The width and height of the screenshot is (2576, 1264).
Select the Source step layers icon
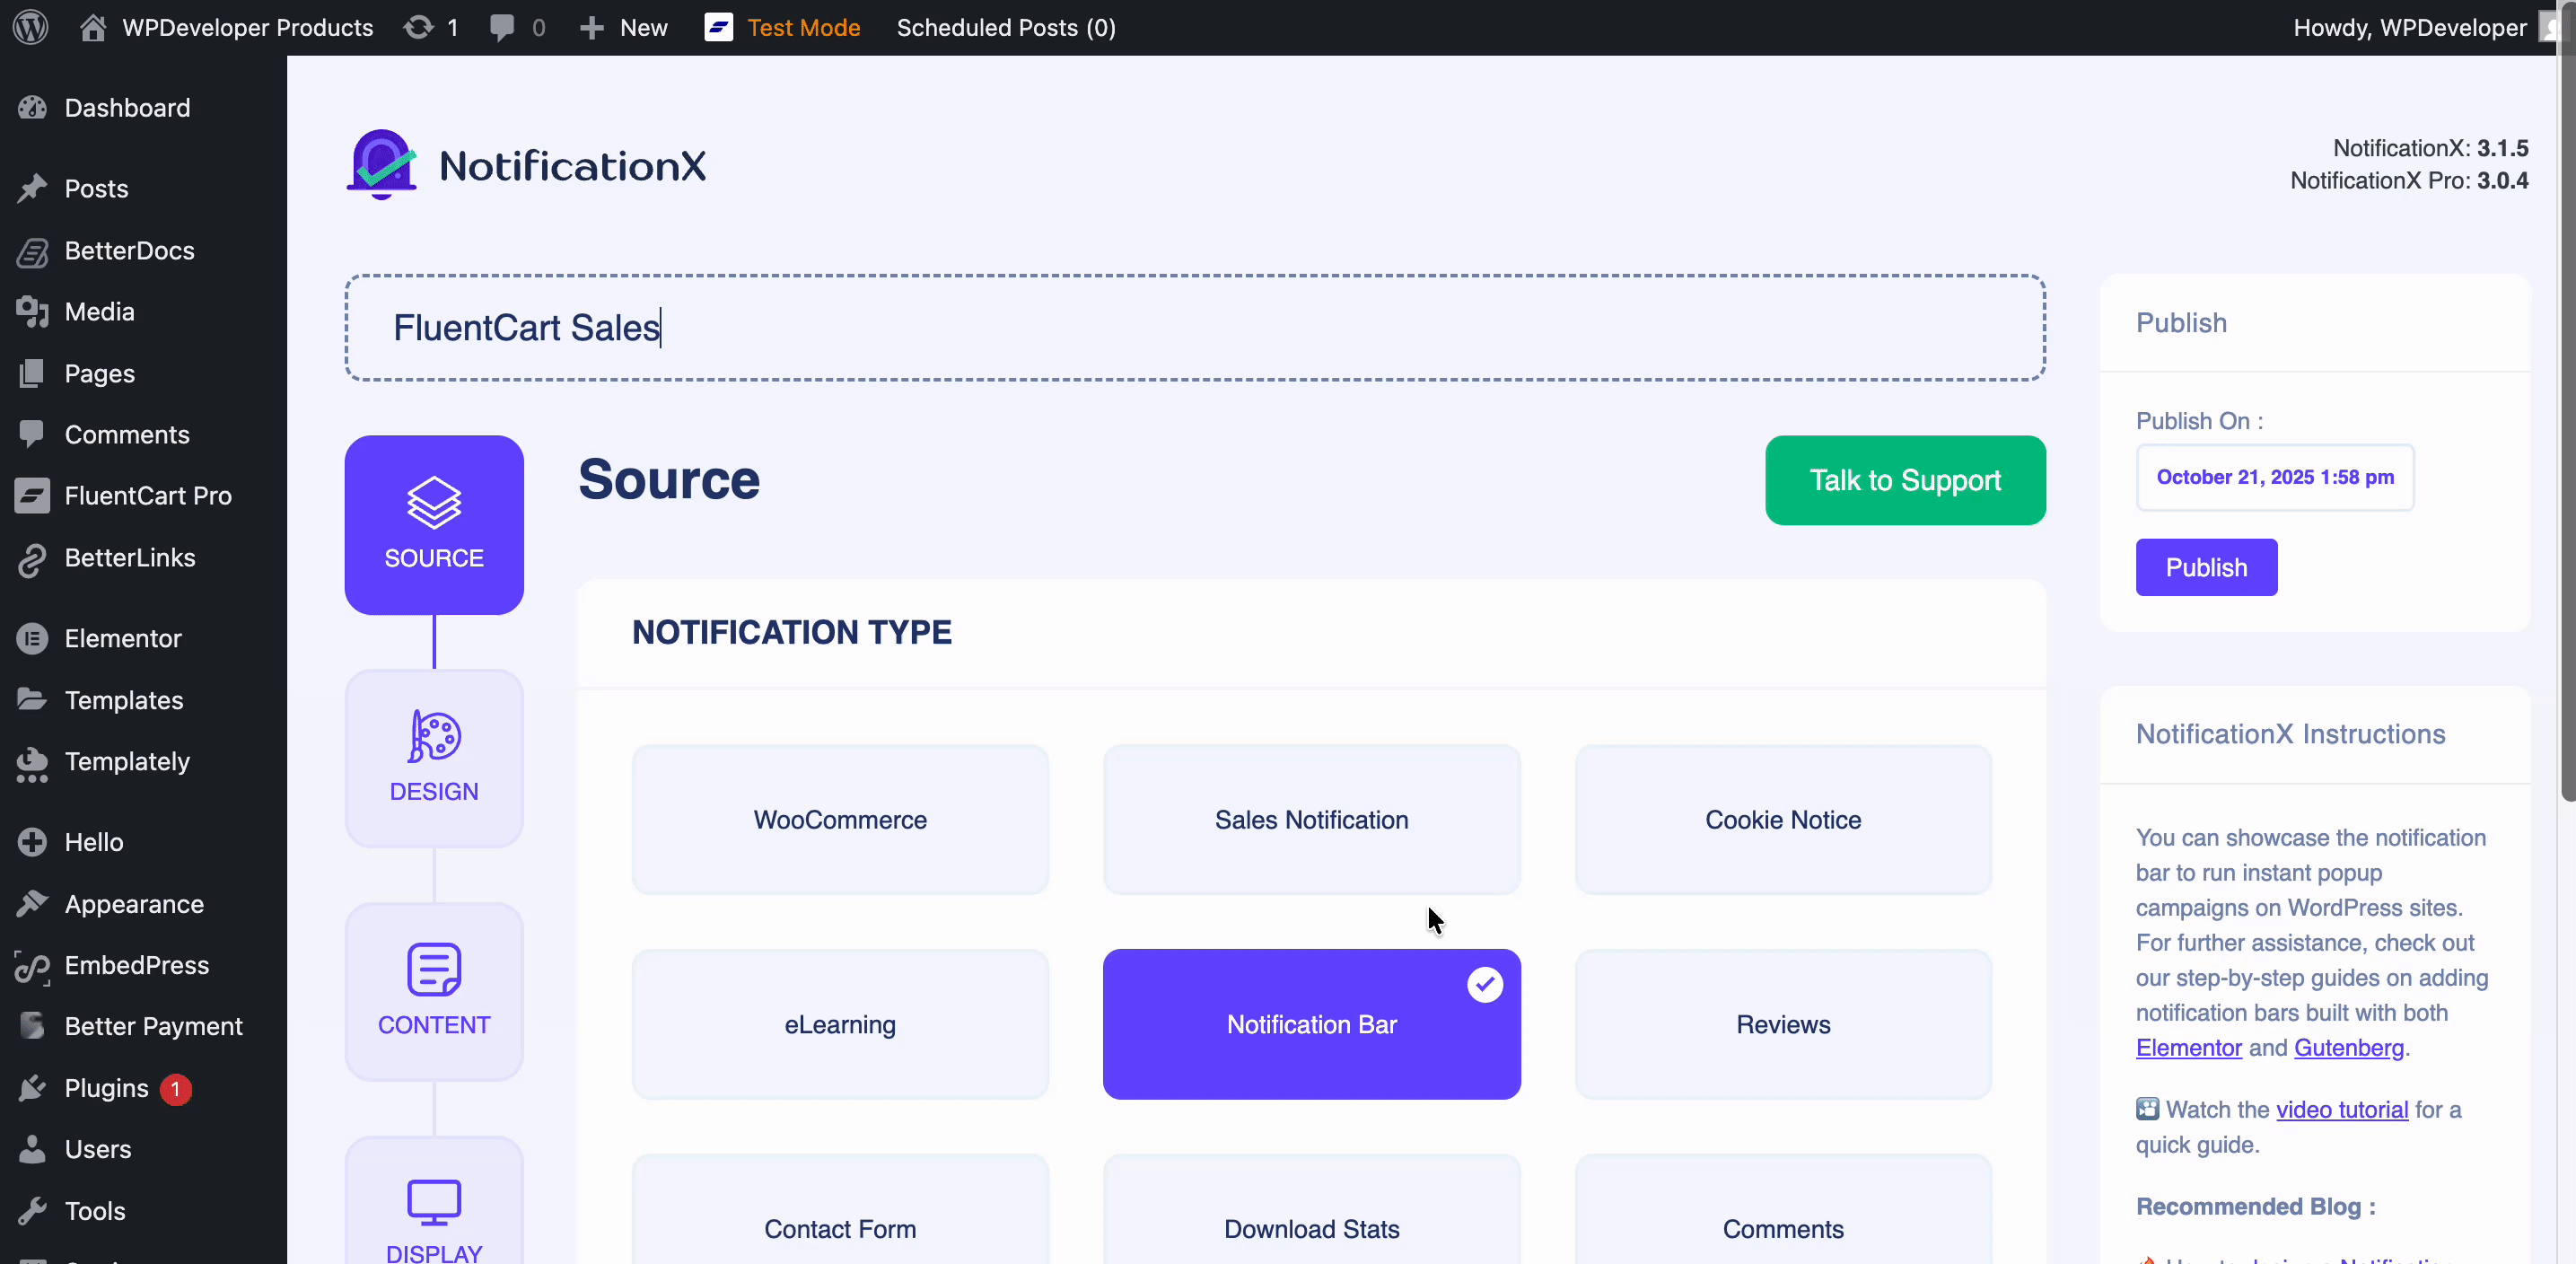(x=434, y=502)
